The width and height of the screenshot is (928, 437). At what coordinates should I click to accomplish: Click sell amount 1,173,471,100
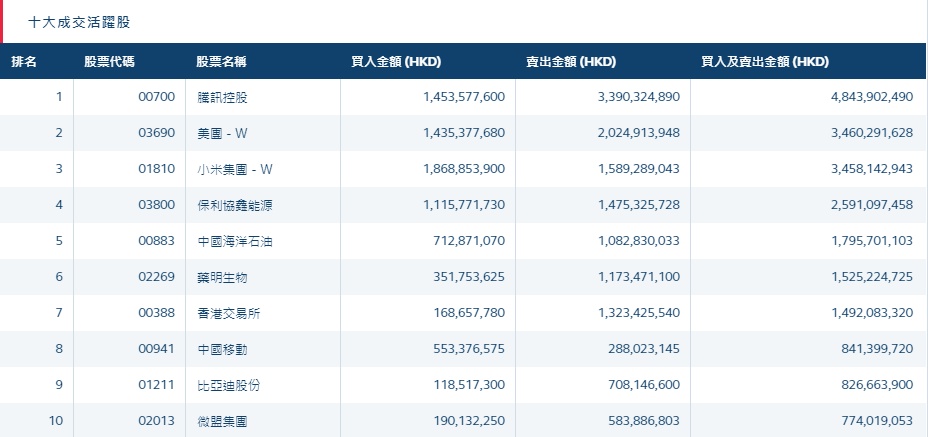pos(639,277)
